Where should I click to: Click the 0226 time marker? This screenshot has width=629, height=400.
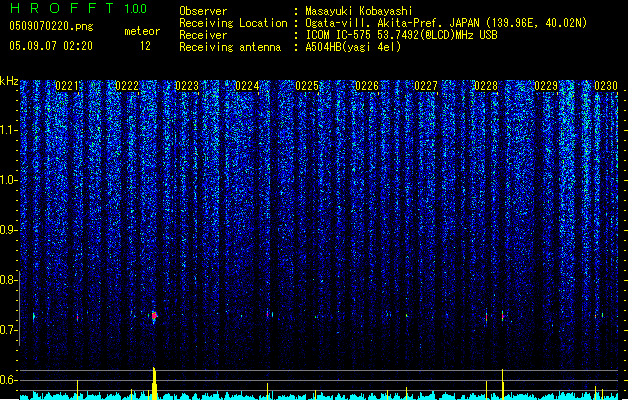point(367,86)
